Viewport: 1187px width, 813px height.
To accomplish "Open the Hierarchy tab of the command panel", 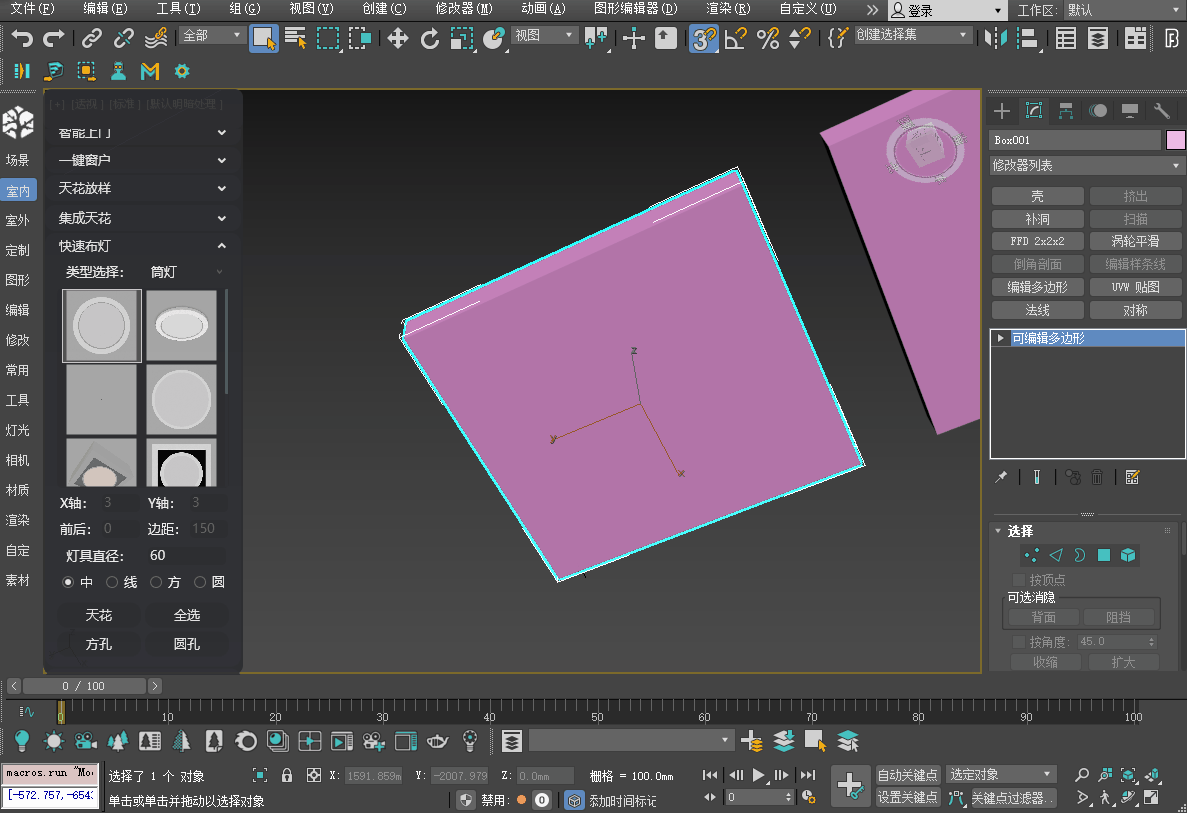I will 1066,111.
